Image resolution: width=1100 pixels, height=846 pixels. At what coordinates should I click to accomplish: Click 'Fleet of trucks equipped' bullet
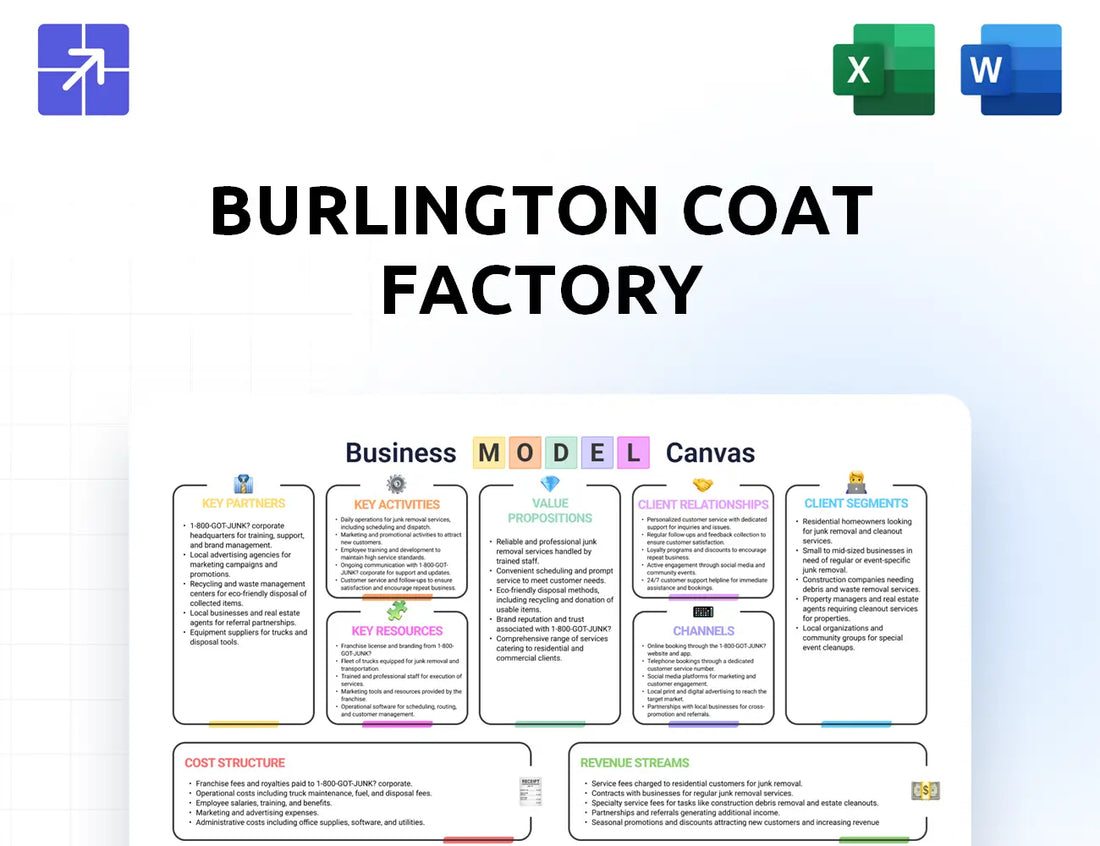click(x=398, y=664)
